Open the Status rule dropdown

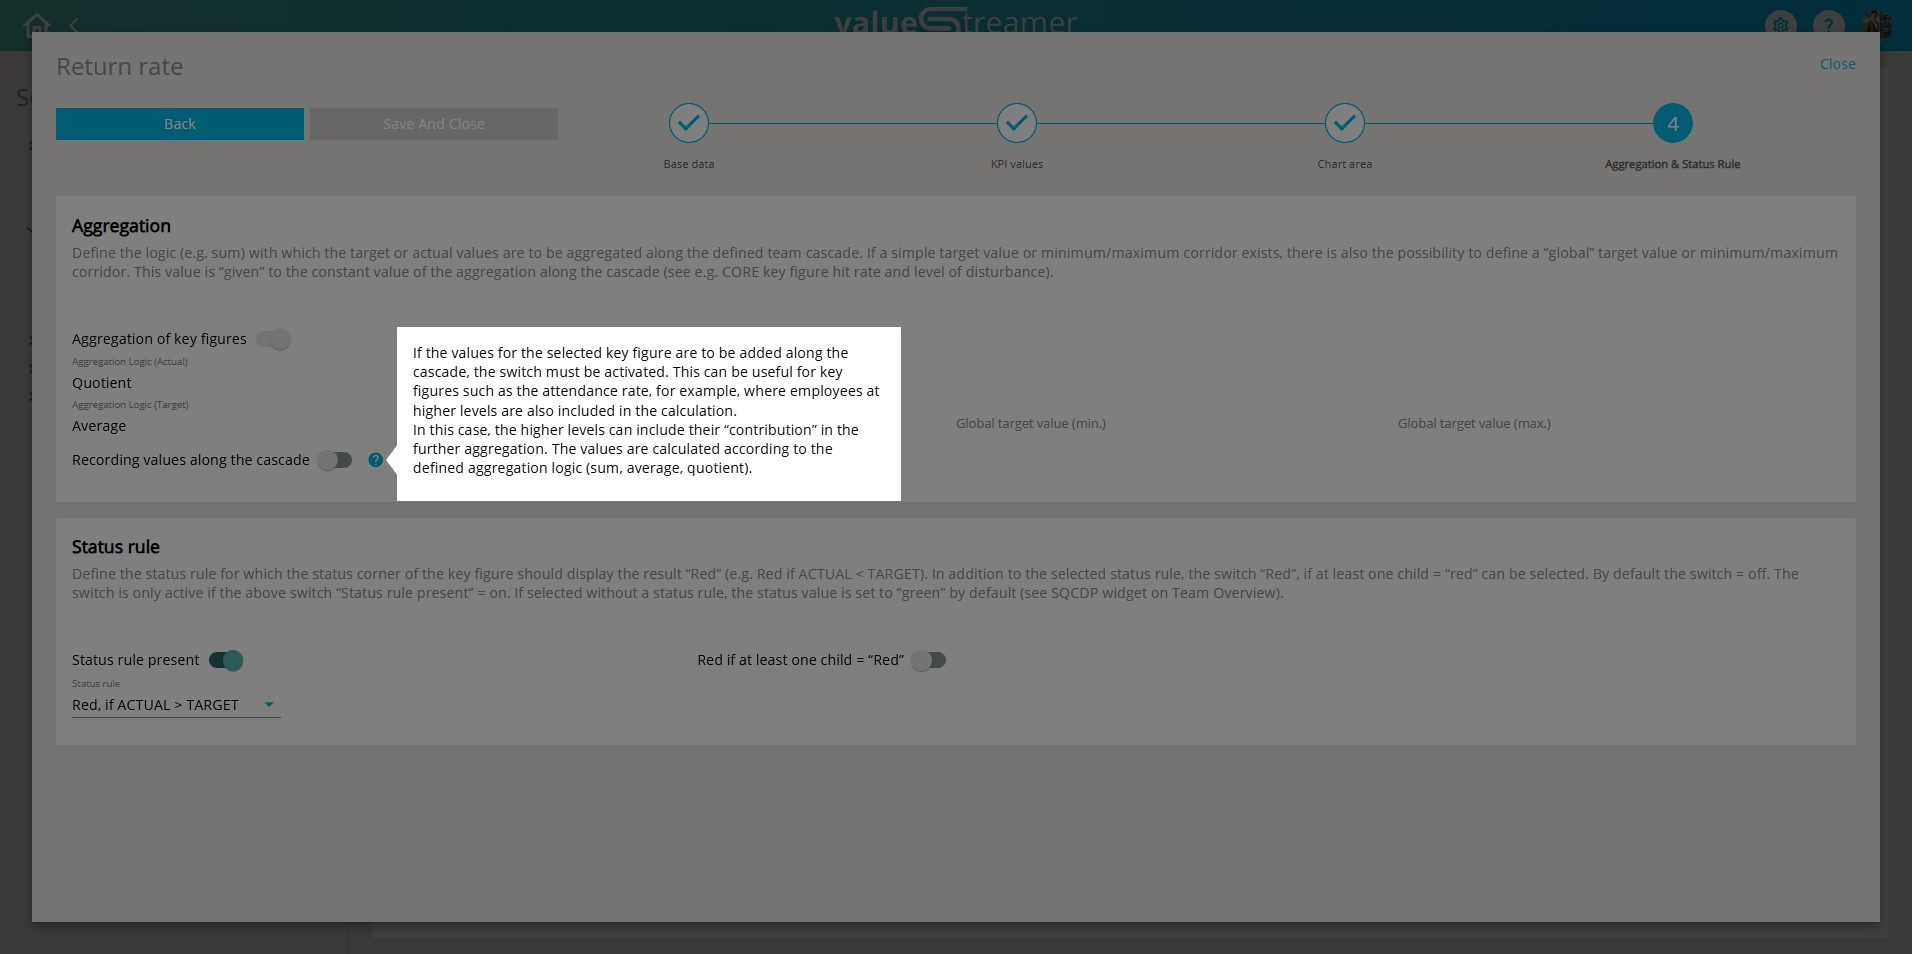(x=175, y=705)
